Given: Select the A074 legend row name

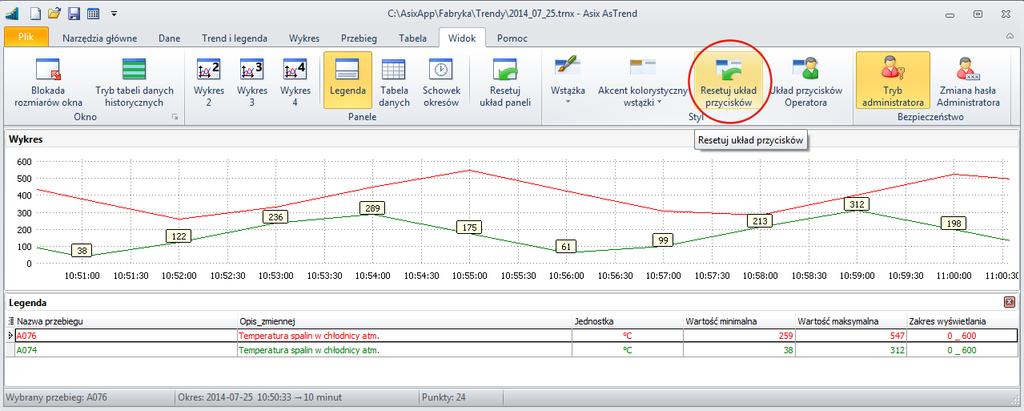Looking at the screenshot, I should 126,350.
